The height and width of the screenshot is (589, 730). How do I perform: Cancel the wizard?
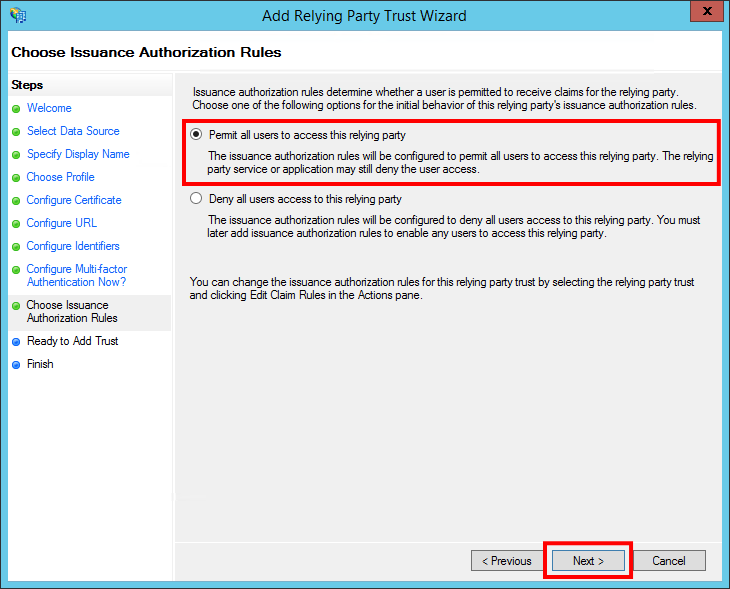669,561
